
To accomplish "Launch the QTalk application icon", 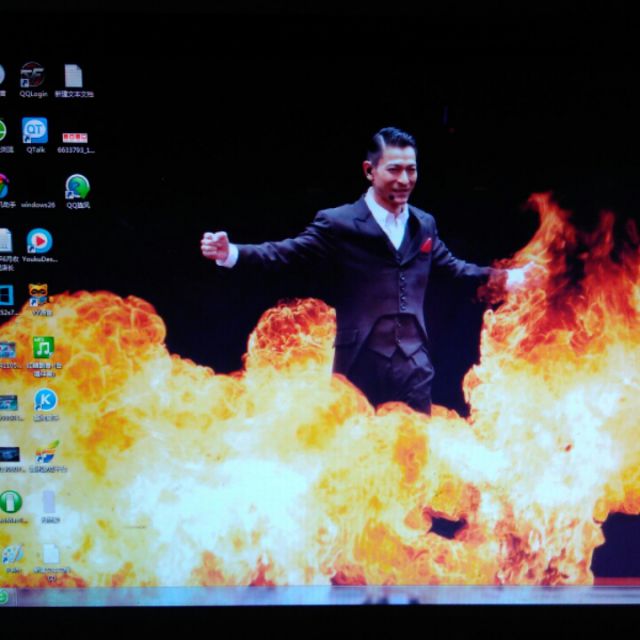I will point(35,131).
